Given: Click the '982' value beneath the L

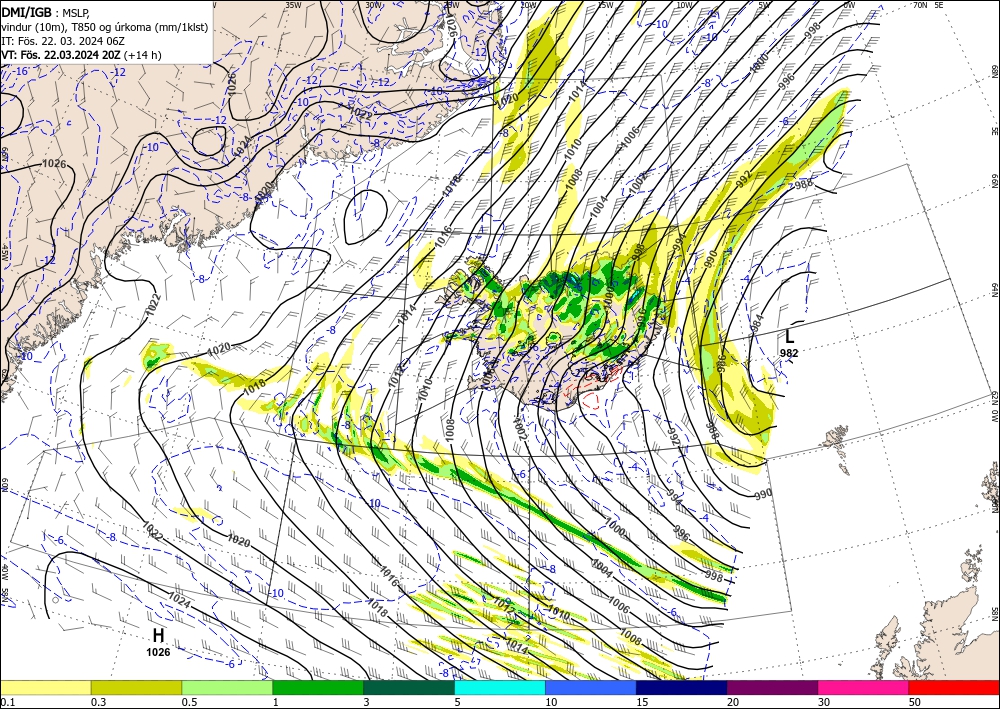Looking at the screenshot, I should click(x=789, y=353).
